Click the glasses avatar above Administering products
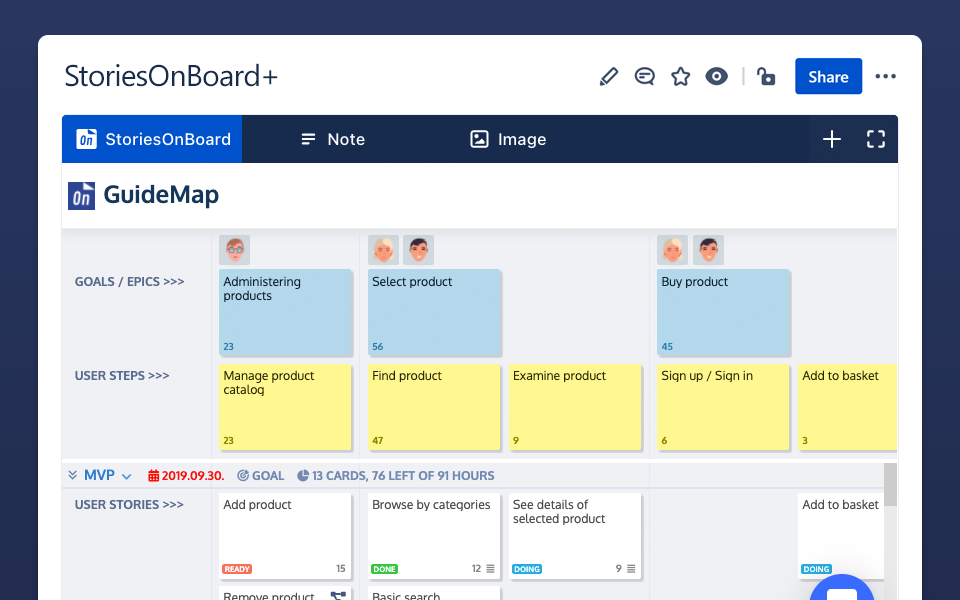This screenshot has height=600, width=960. pyautogui.click(x=234, y=250)
